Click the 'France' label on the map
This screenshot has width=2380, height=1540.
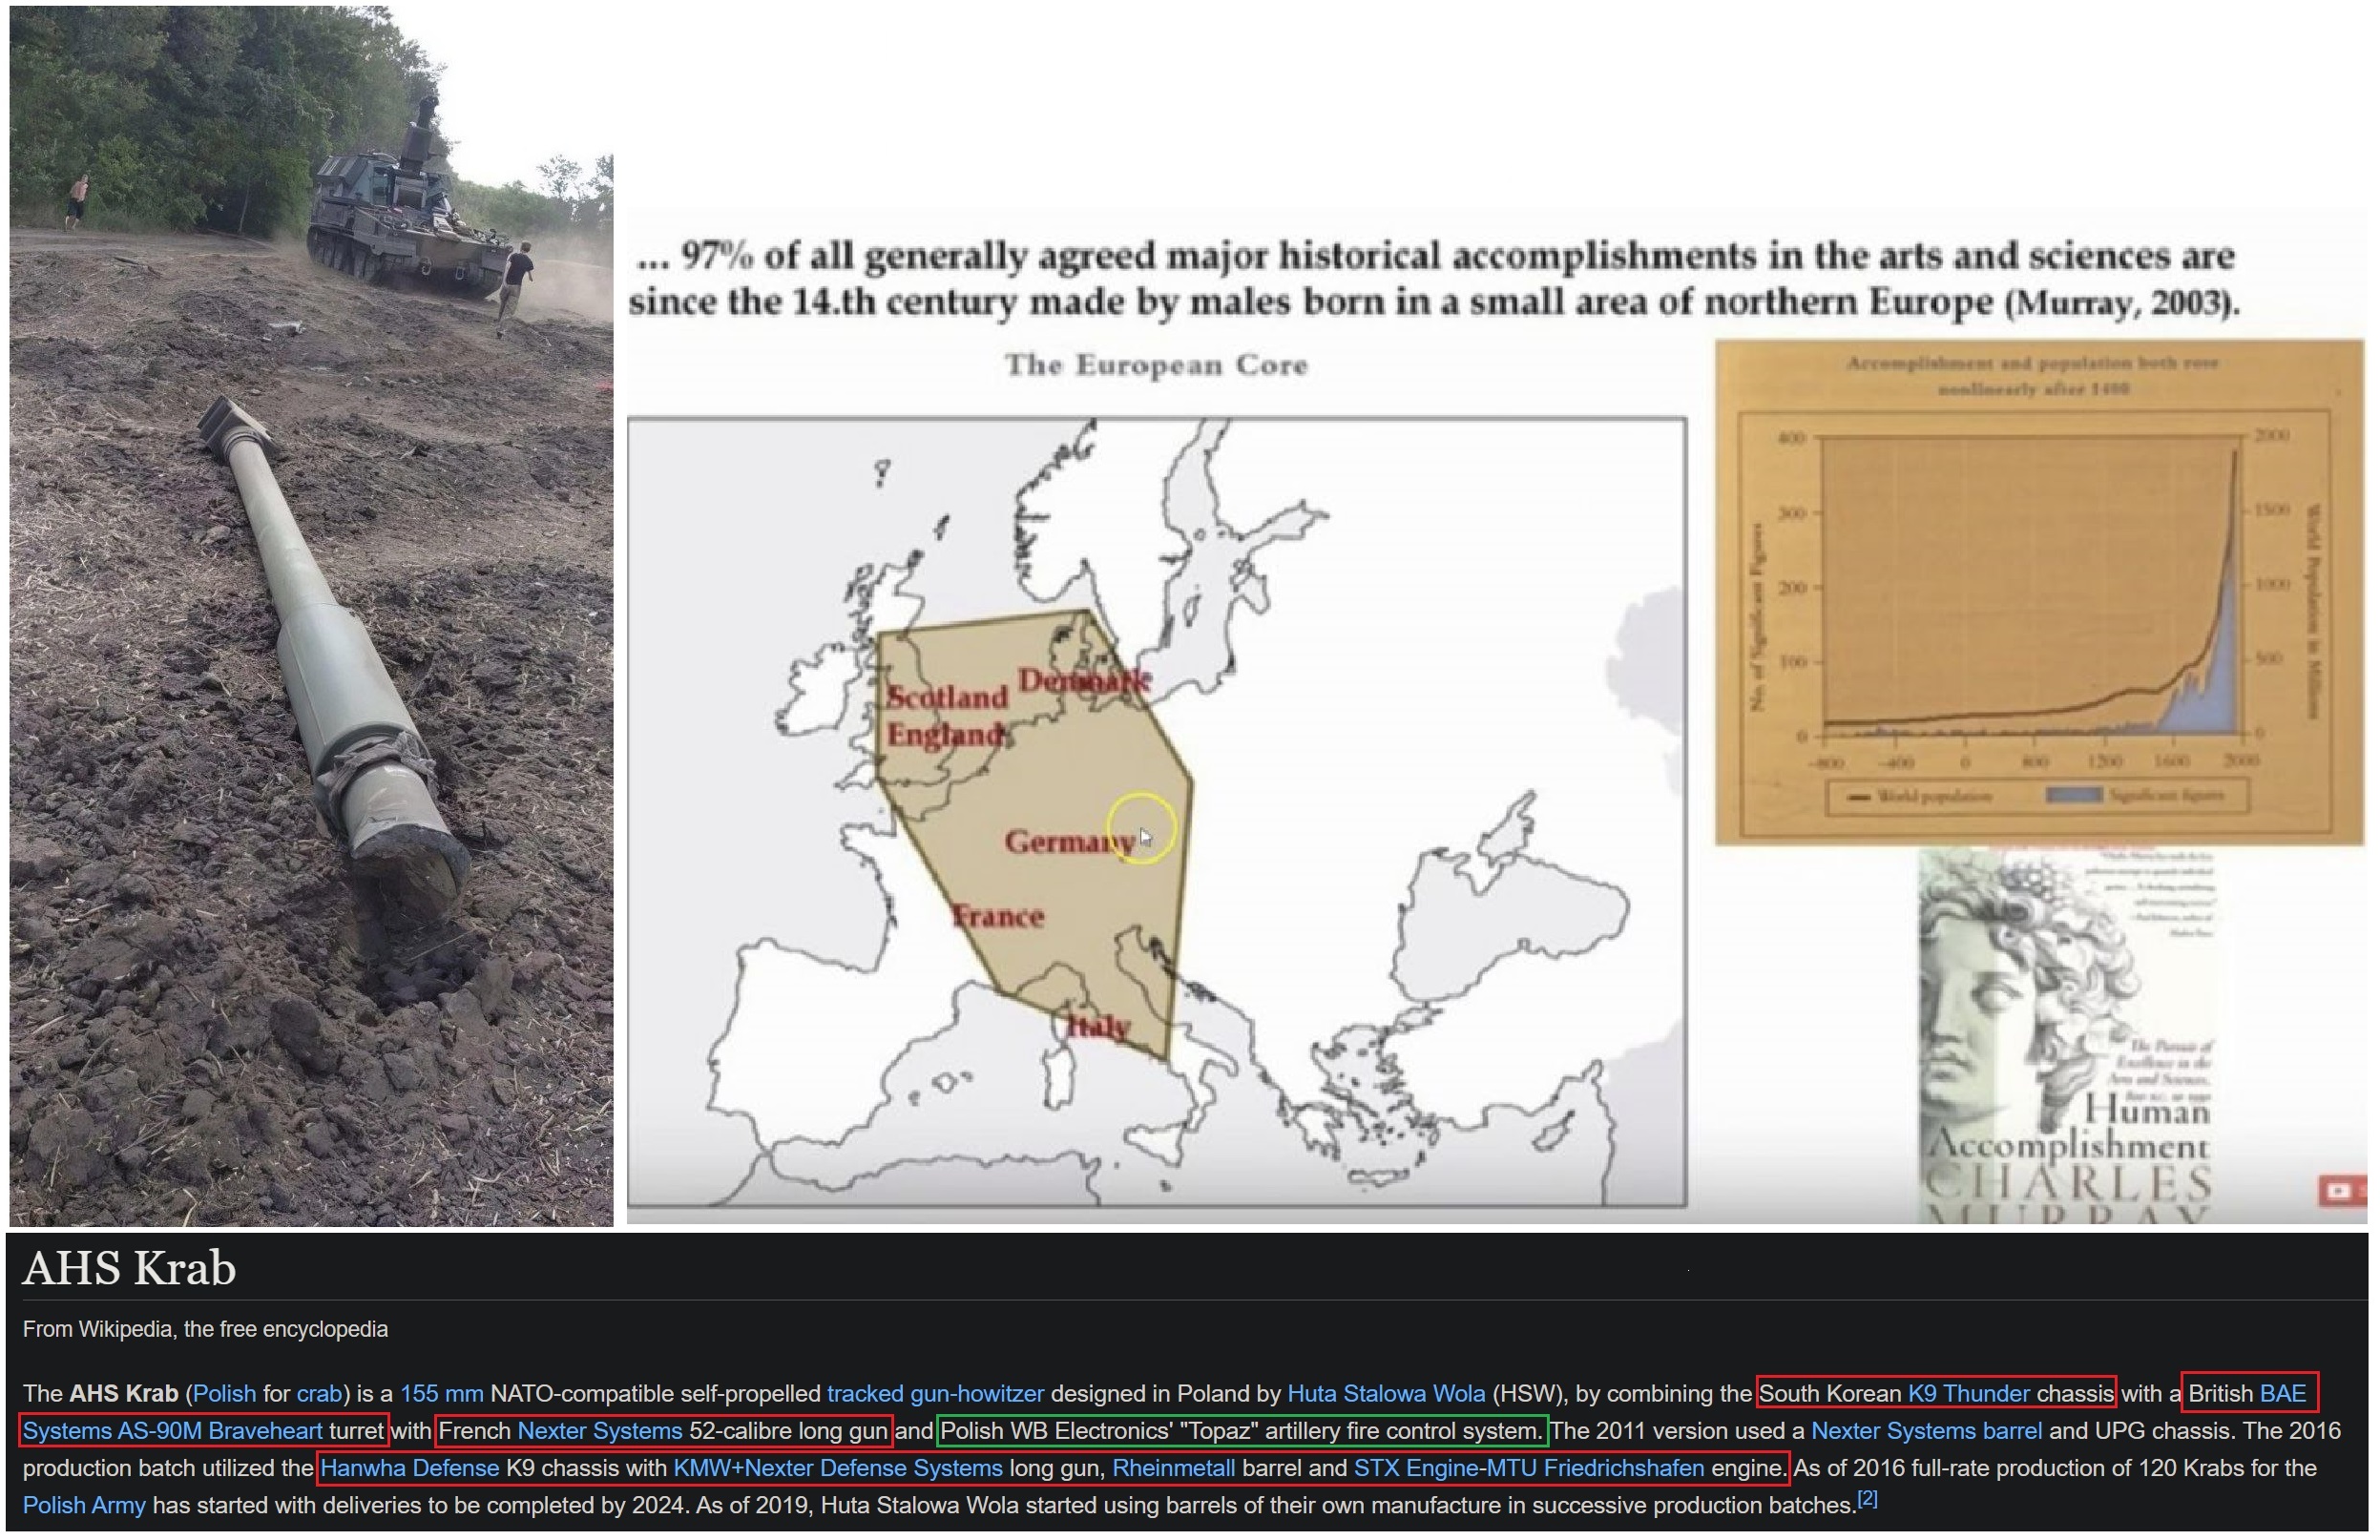click(998, 916)
